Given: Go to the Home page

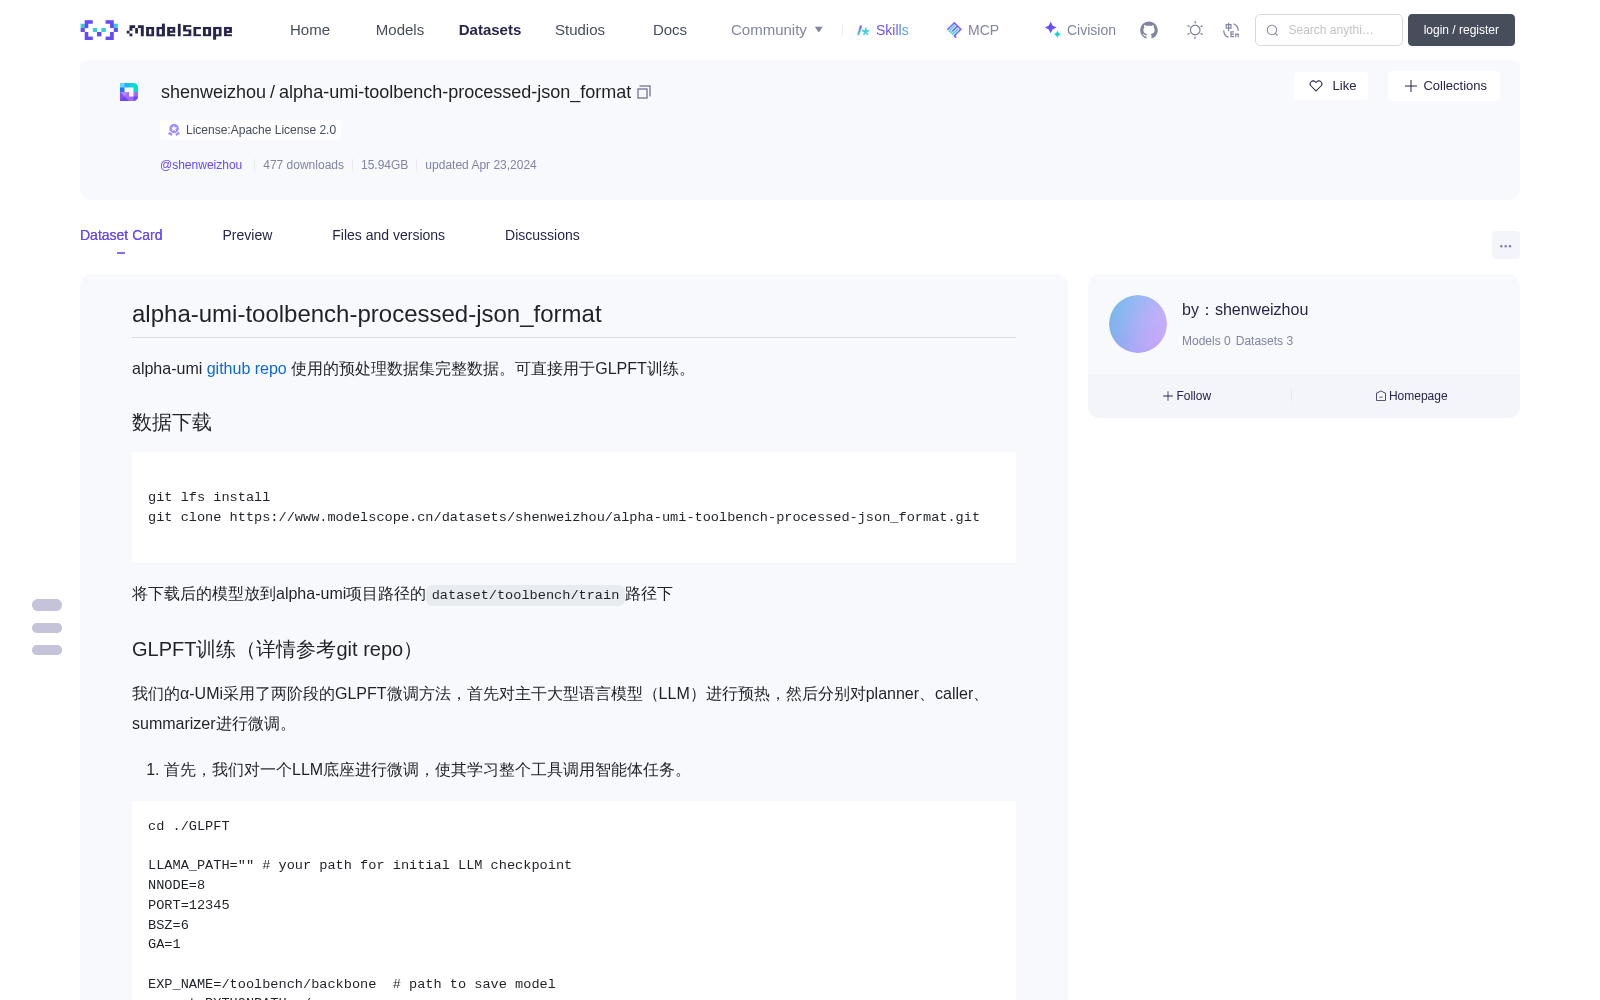Looking at the screenshot, I should click(x=310, y=30).
